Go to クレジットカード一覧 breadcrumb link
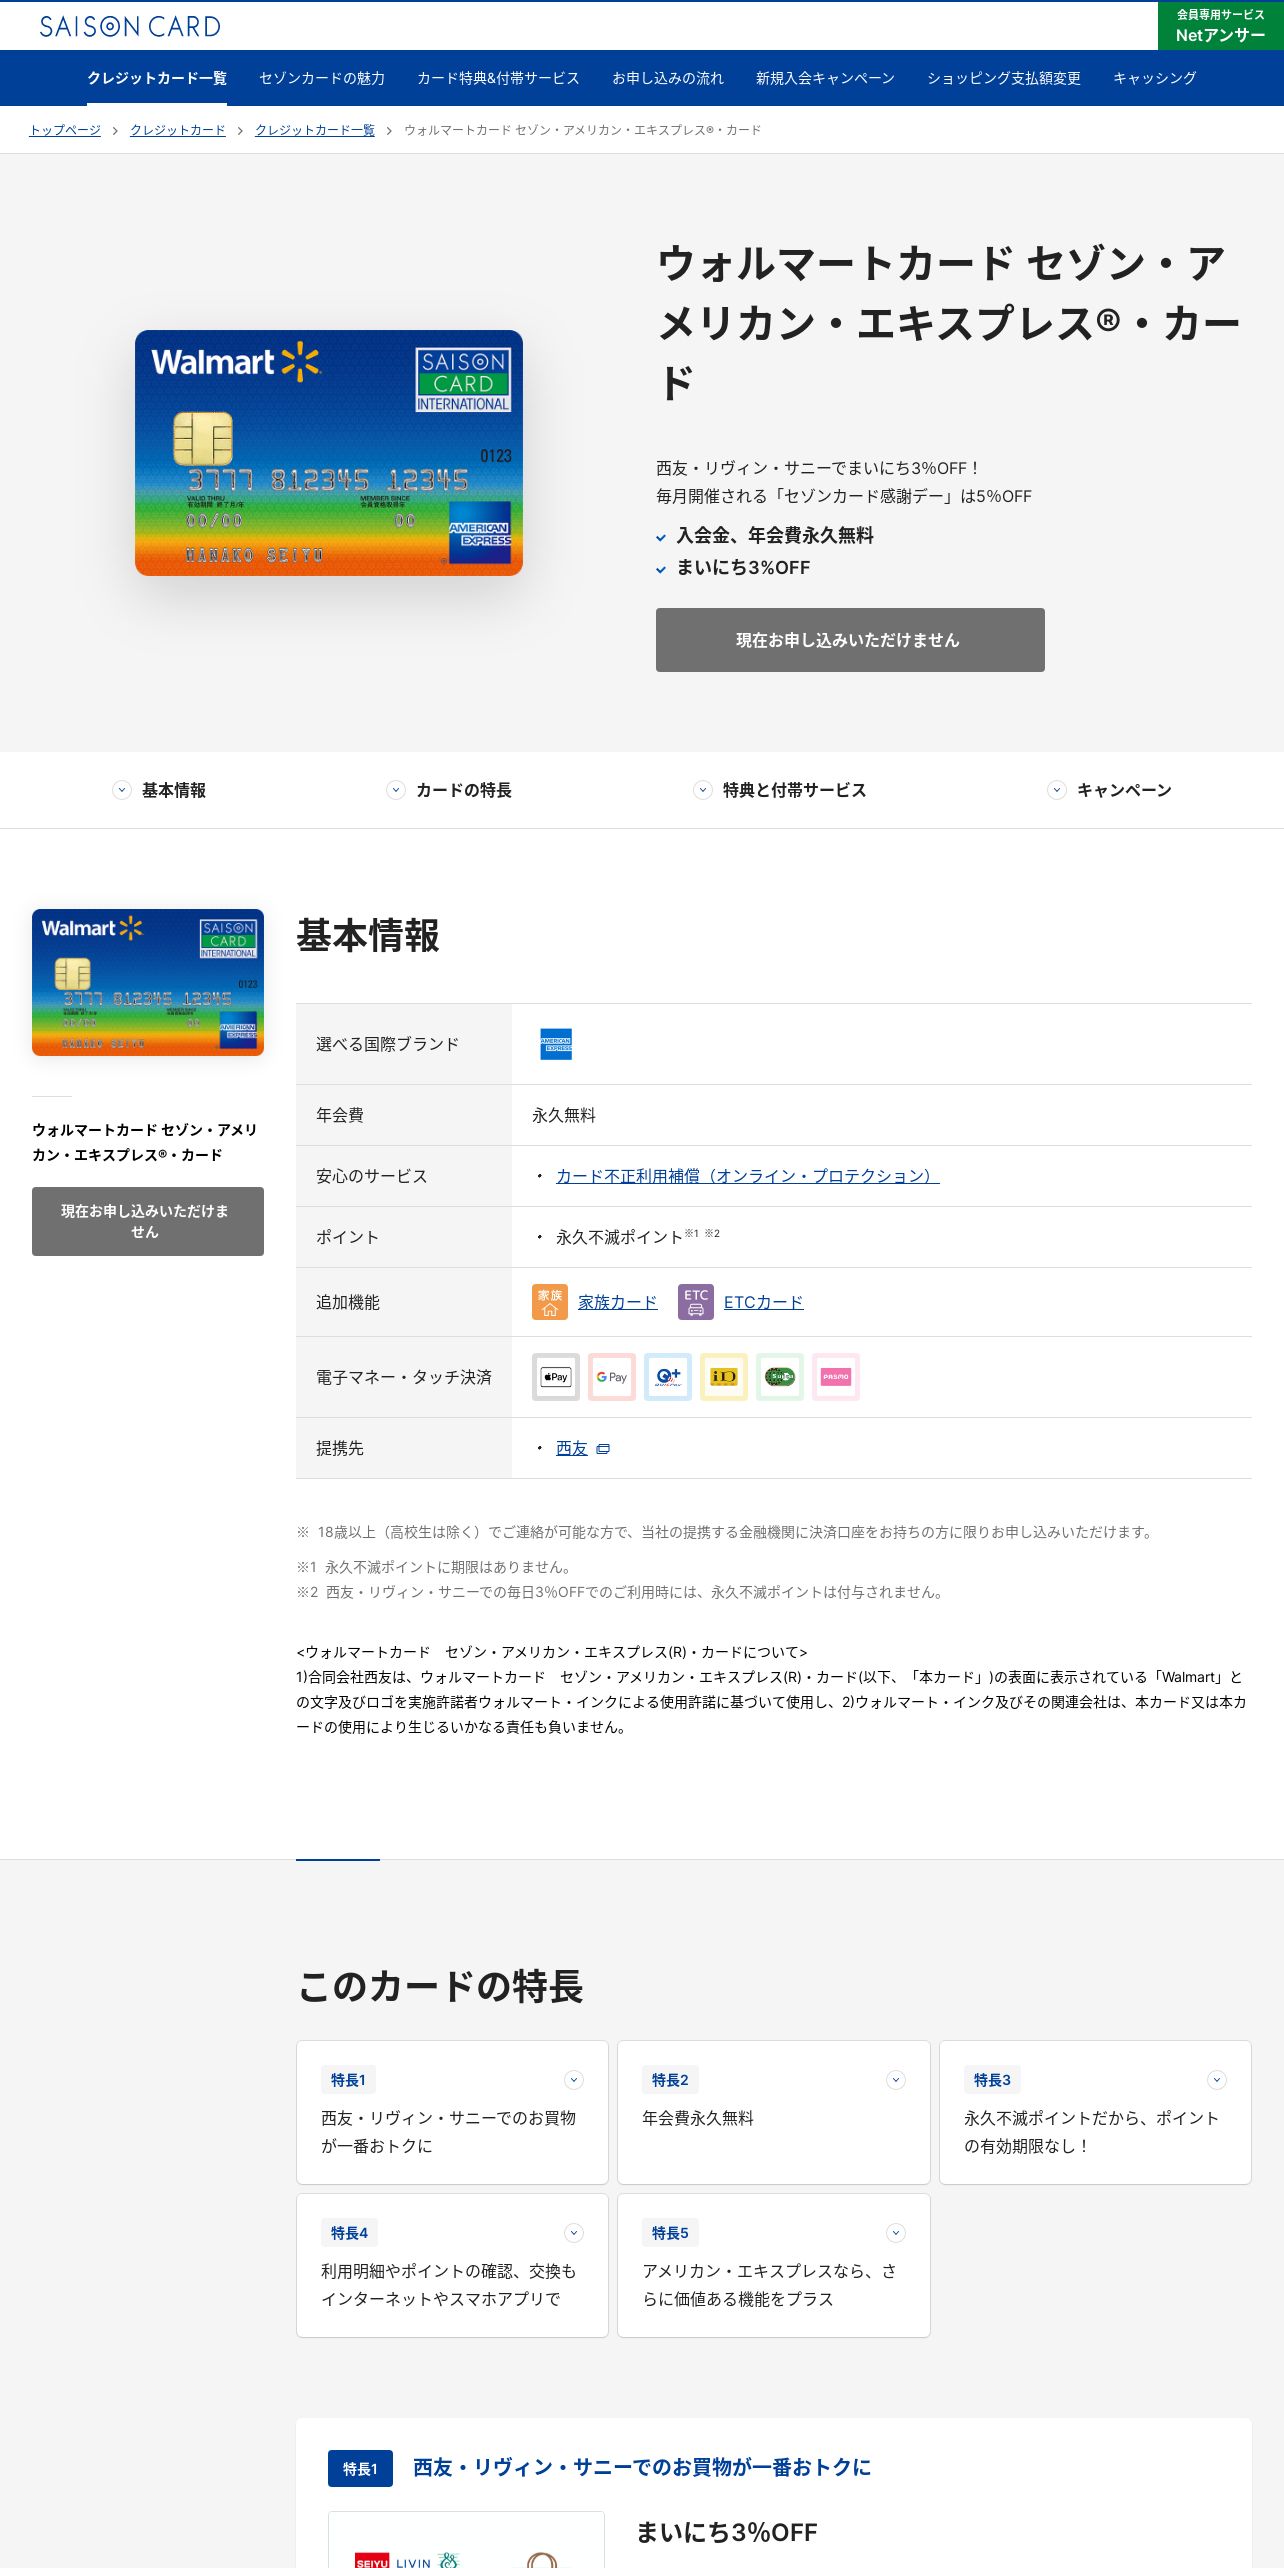This screenshot has width=1284, height=2568. 315,130
